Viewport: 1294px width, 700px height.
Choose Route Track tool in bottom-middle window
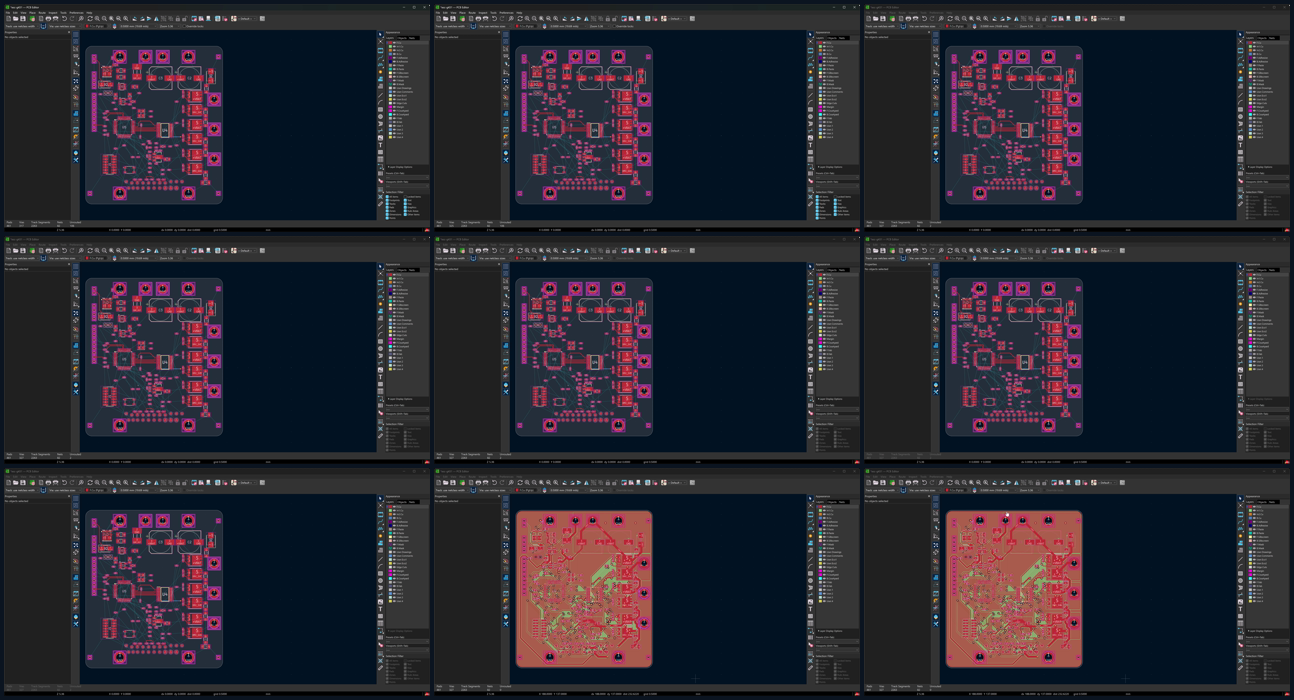[x=810, y=522]
